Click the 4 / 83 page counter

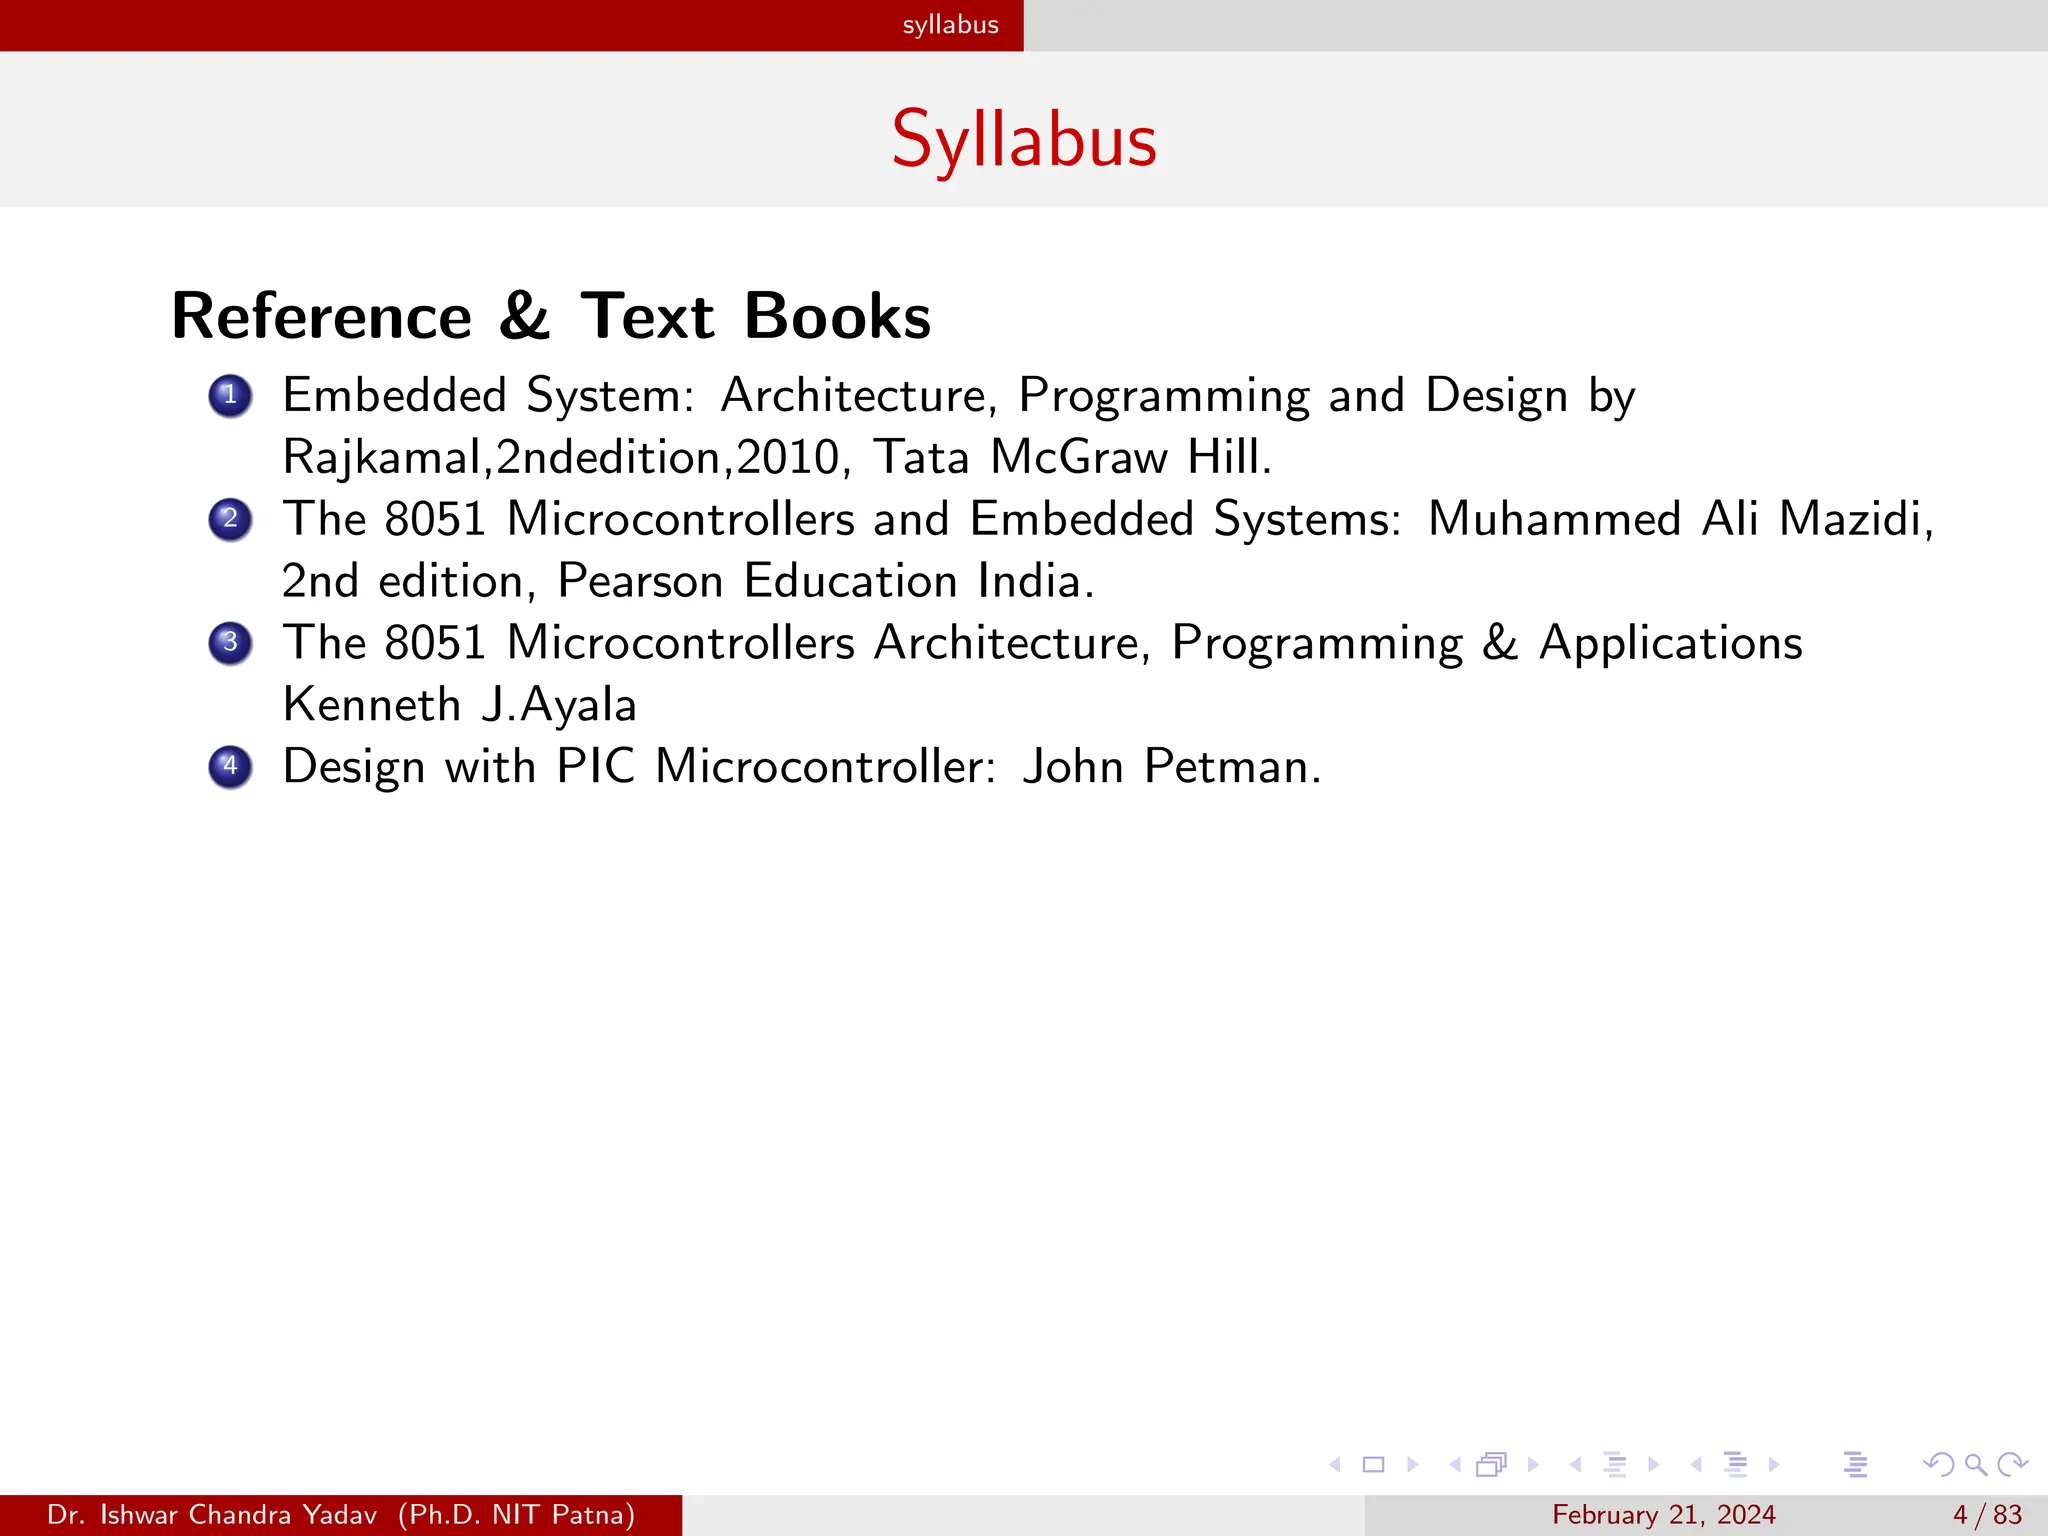[x=1987, y=1515]
